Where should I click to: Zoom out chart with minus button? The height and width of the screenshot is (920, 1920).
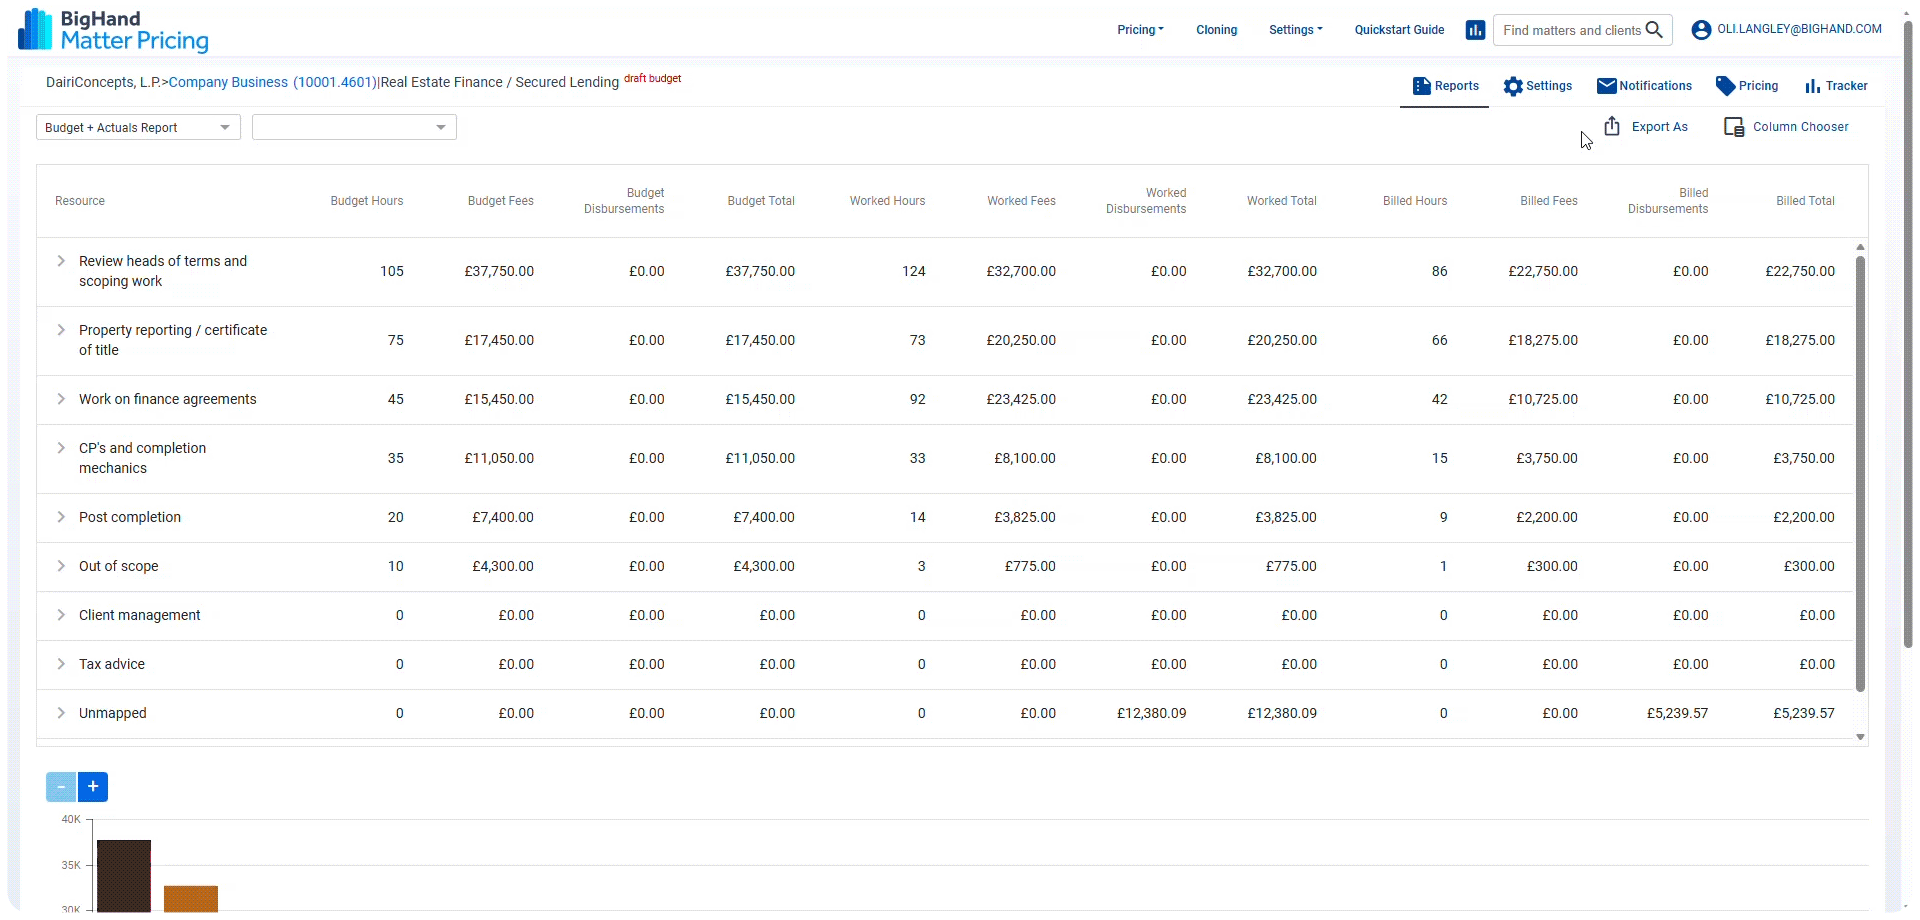(x=61, y=787)
